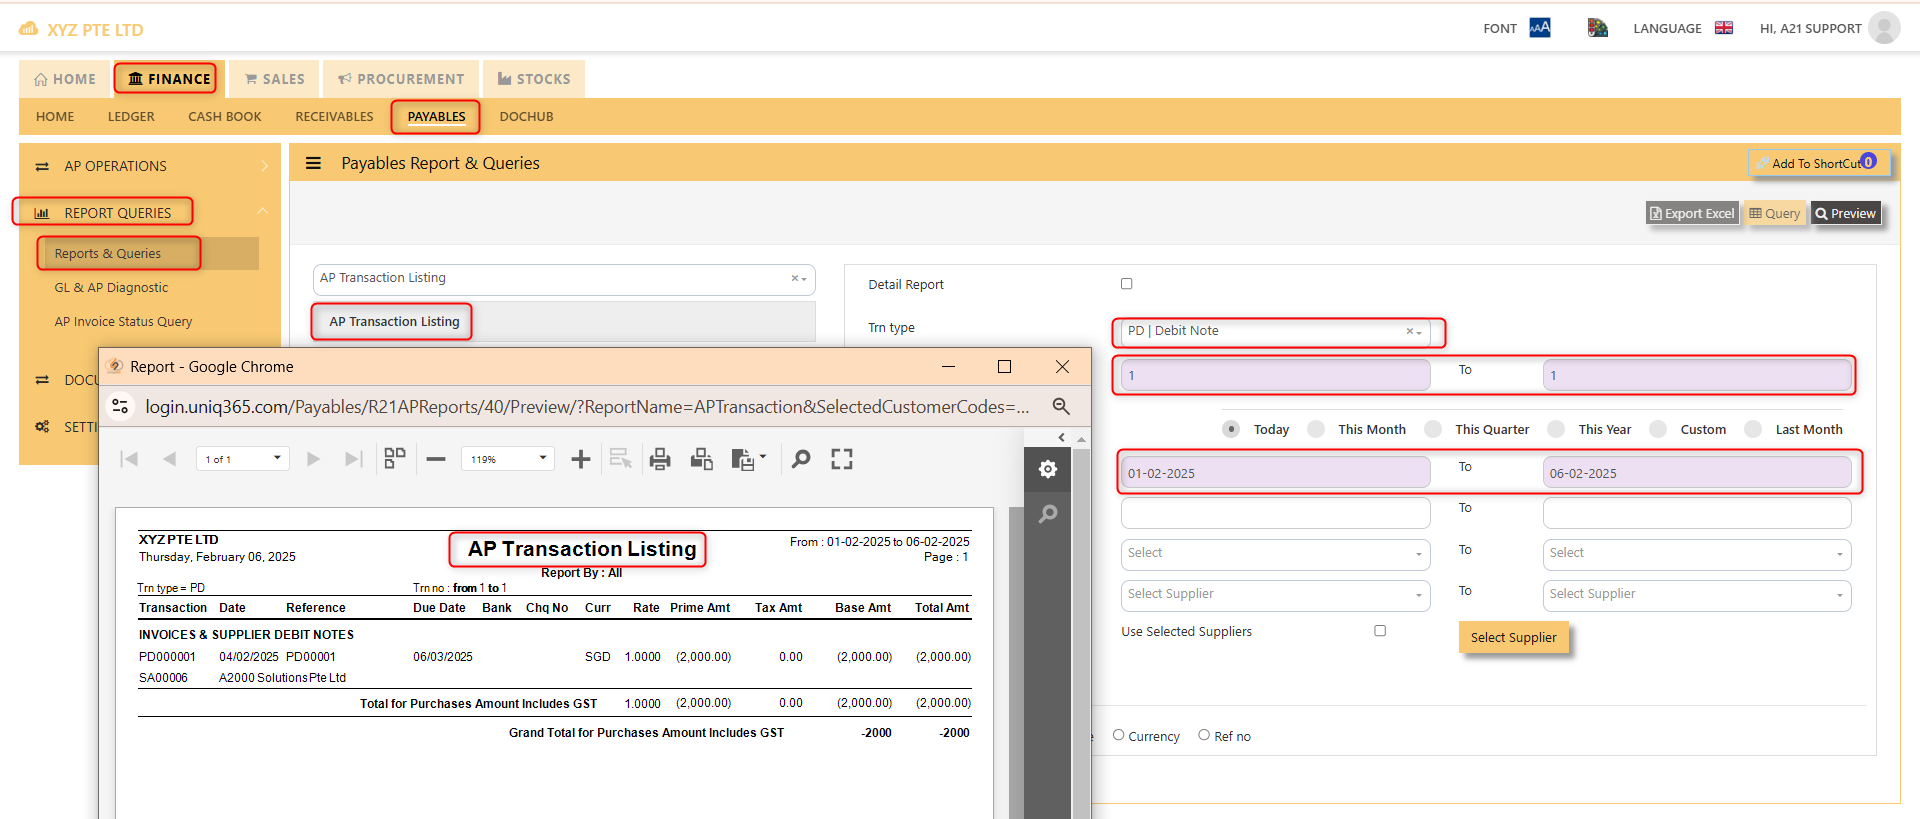The height and width of the screenshot is (819, 1920).
Task: Open the PROCUREMENT module tab
Action: click(x=401, y=79)
